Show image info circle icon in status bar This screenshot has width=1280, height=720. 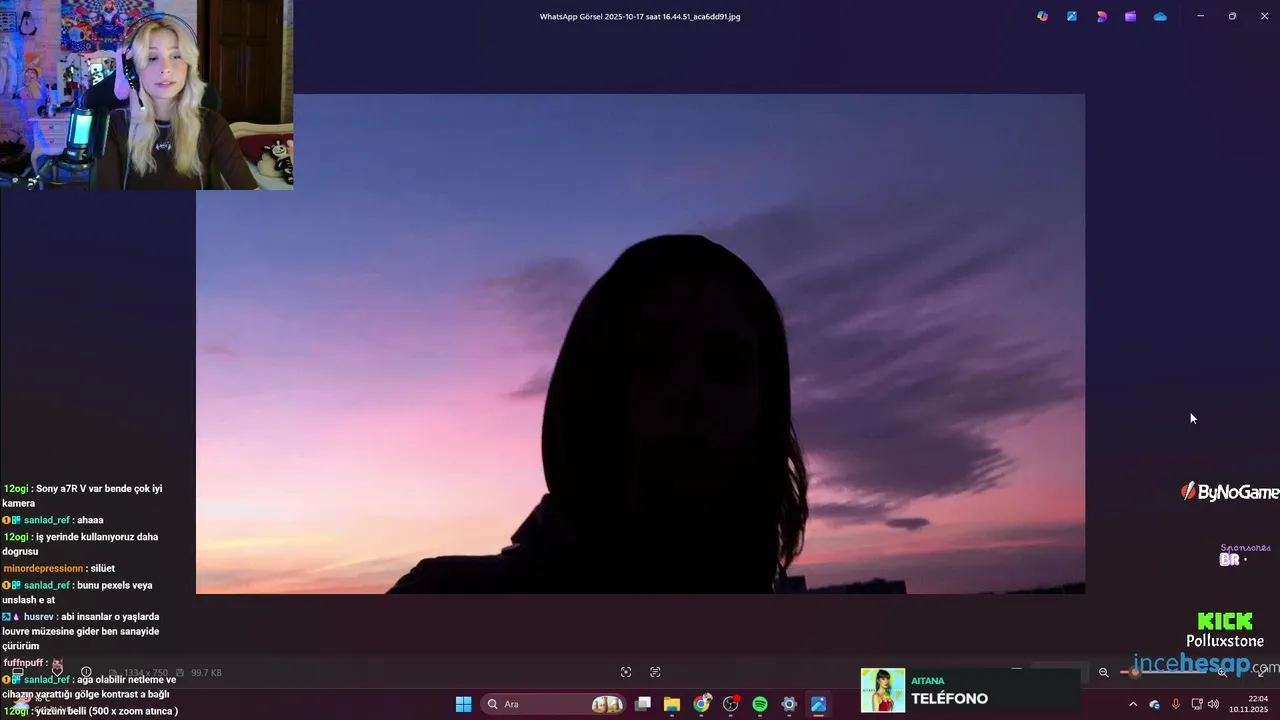[86, 672]
